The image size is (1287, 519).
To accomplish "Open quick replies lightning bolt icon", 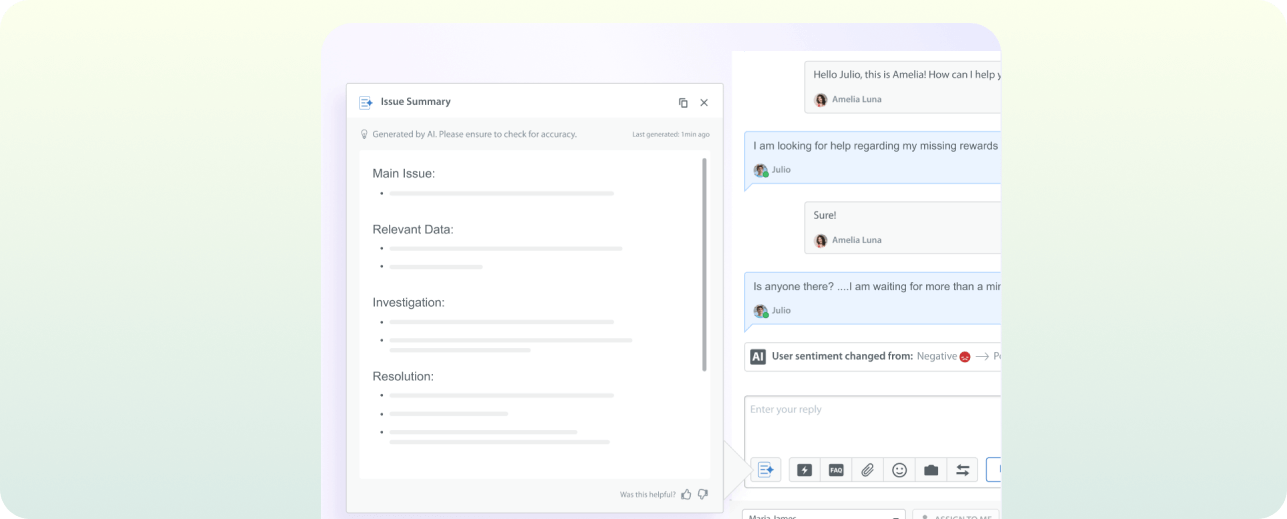I will 804,470.
